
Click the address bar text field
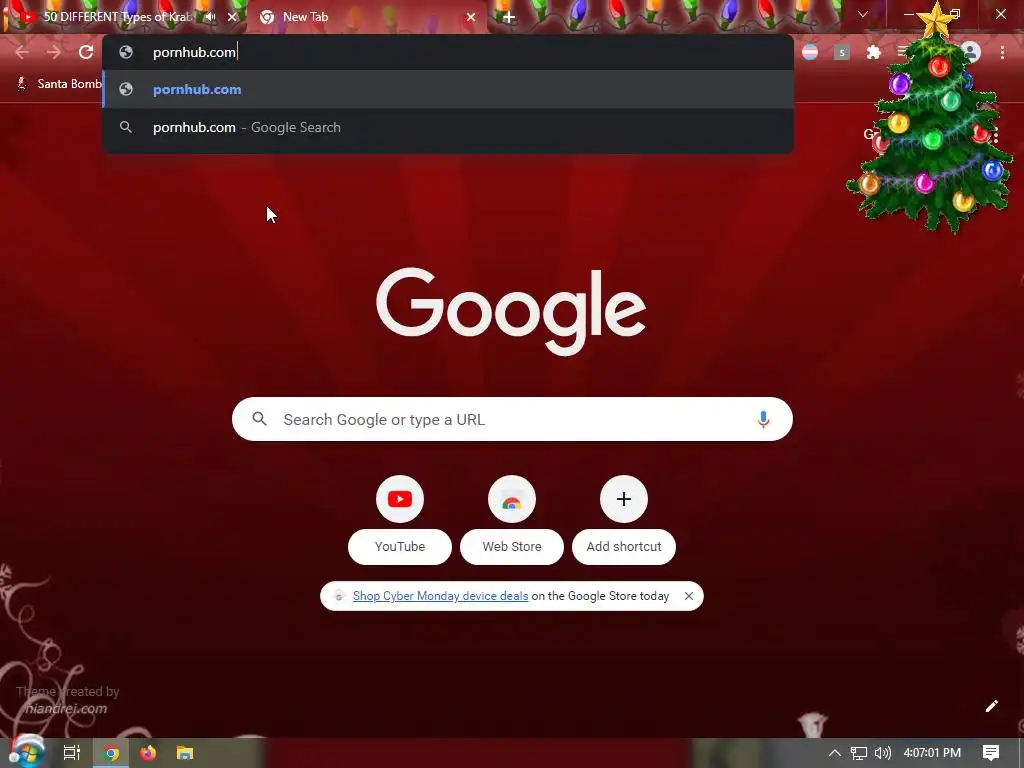point(448,52)
